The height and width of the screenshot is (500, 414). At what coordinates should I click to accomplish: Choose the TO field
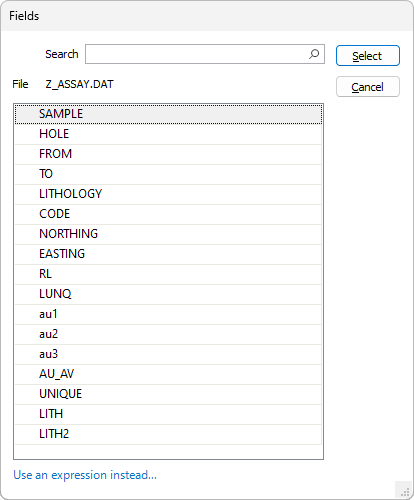[x=168, y=174]
